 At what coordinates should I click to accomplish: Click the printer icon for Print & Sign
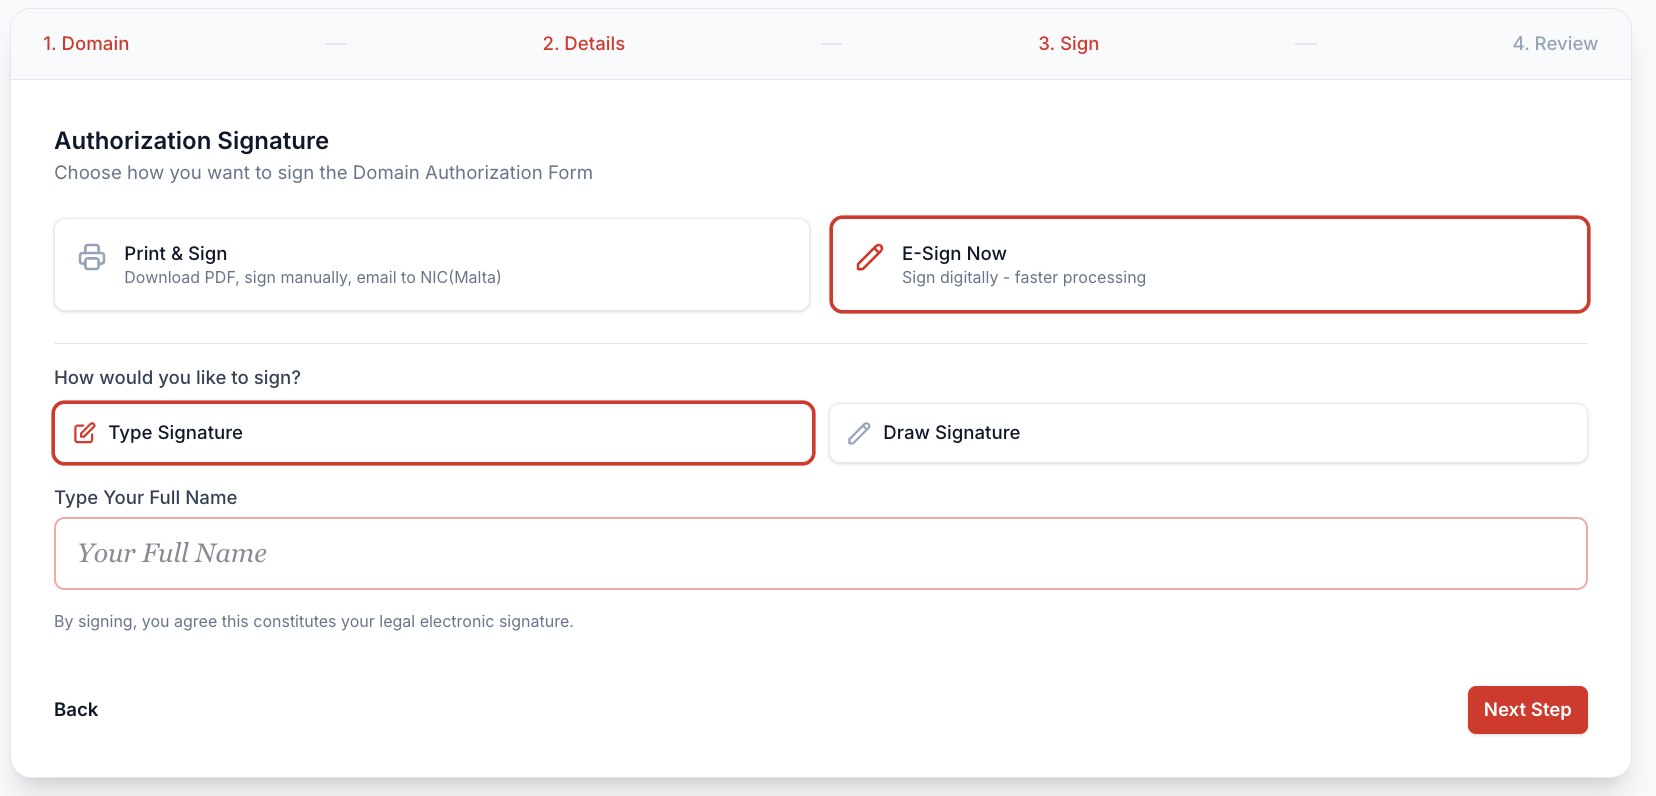pos(92,257)
